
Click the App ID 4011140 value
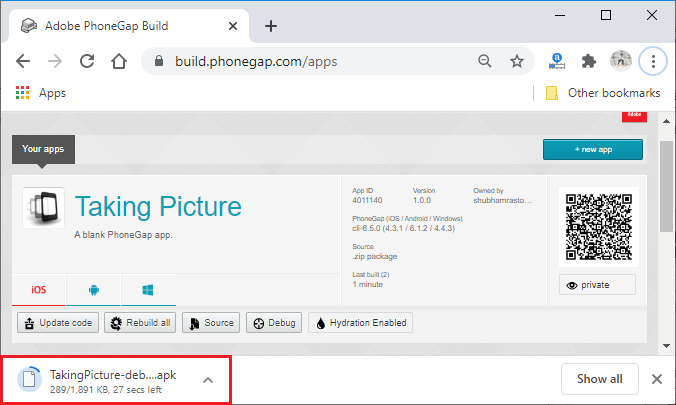pyautogui.click(x=367, y=200)
